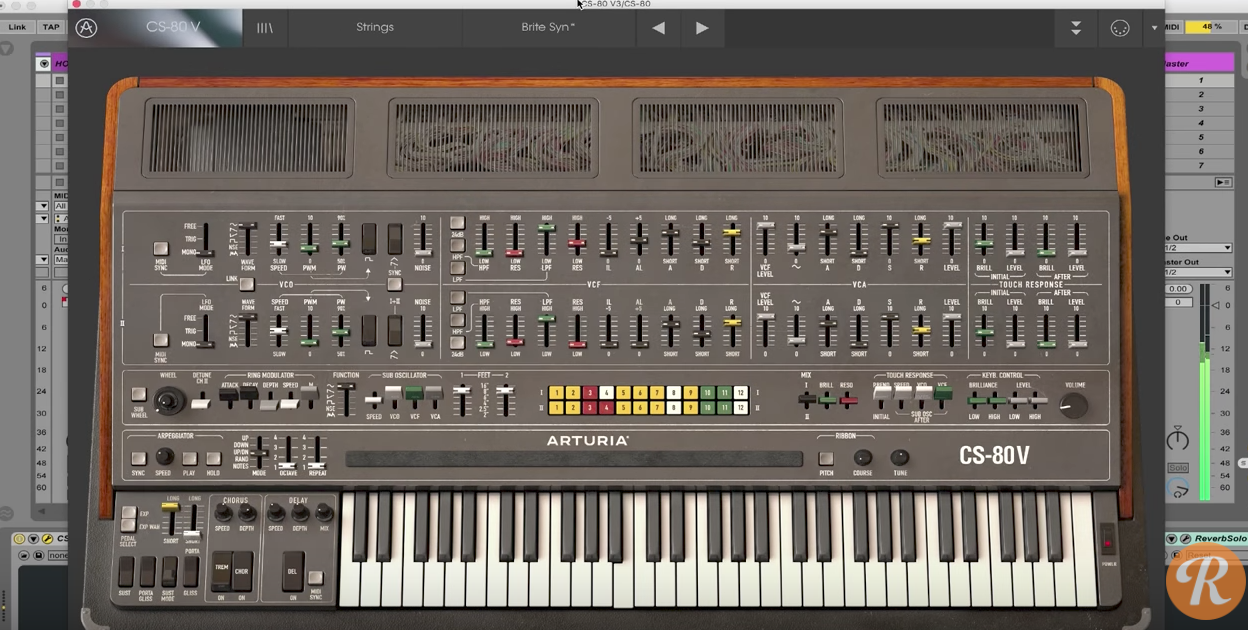
Task: Click the row I 24dB filter button
Action: click(x=457, y=224)
